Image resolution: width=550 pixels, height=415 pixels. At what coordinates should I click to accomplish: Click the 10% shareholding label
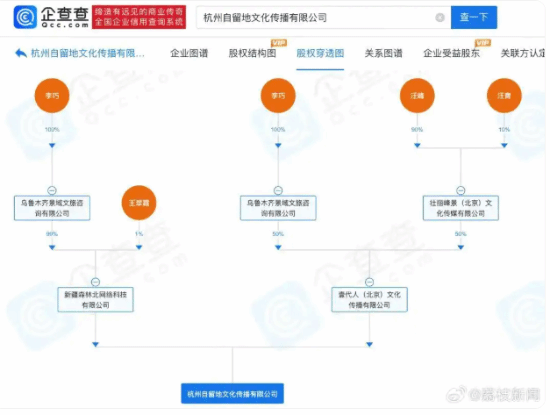coord(504,130)
